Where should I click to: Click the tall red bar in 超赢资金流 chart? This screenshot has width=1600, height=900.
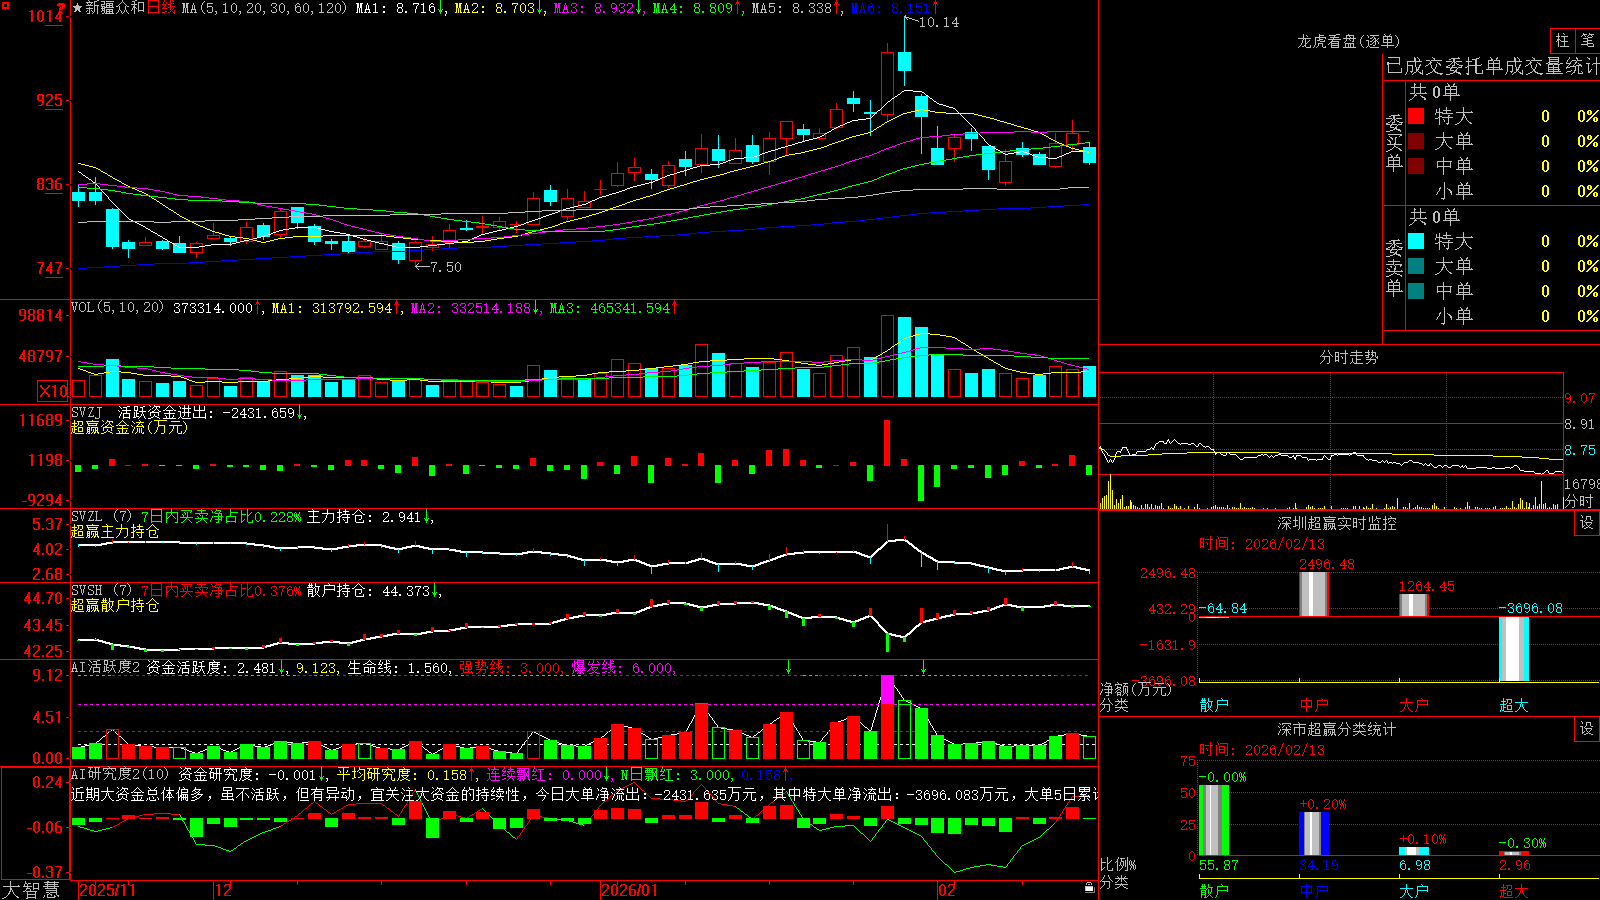click(x=886, y=443)
